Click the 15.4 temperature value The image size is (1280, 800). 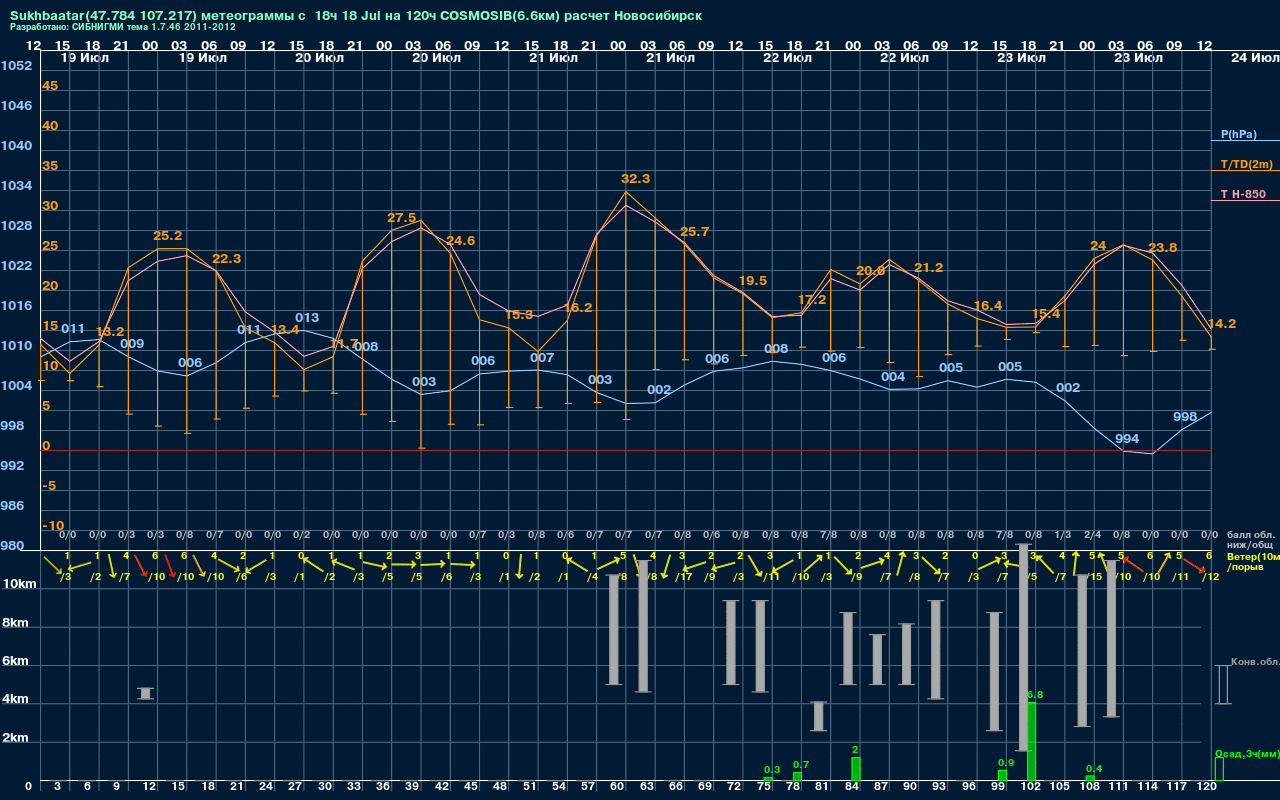pyautogui.click(x=1046, y=314)
